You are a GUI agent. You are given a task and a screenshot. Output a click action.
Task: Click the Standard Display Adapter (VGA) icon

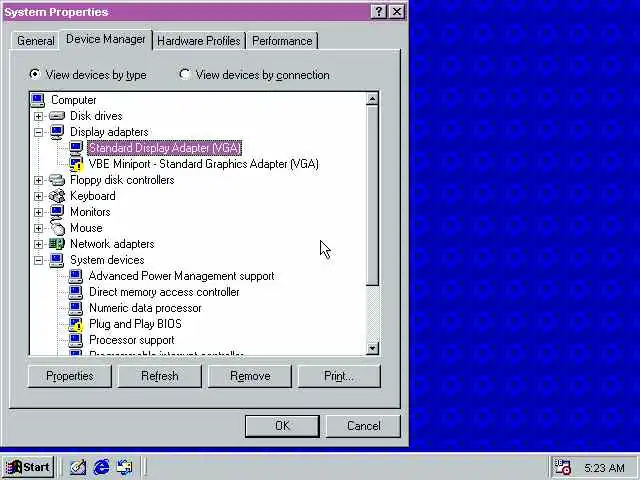coord(76,148)
